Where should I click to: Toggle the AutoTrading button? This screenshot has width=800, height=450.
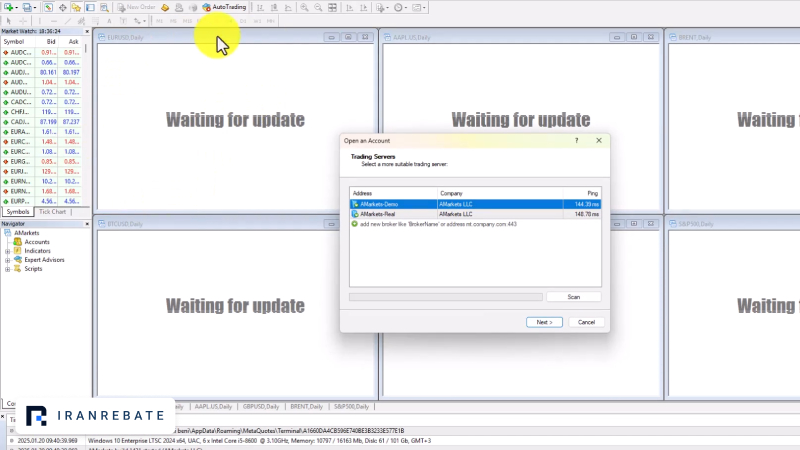(x=224, y=7)
